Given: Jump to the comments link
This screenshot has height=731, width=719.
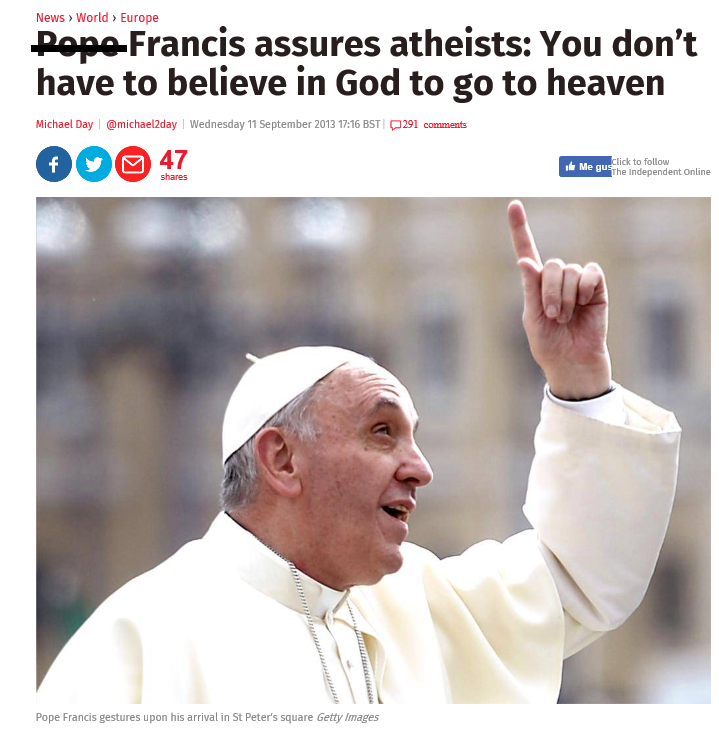Looking at the screenshot, I should (x=445, y=125).
